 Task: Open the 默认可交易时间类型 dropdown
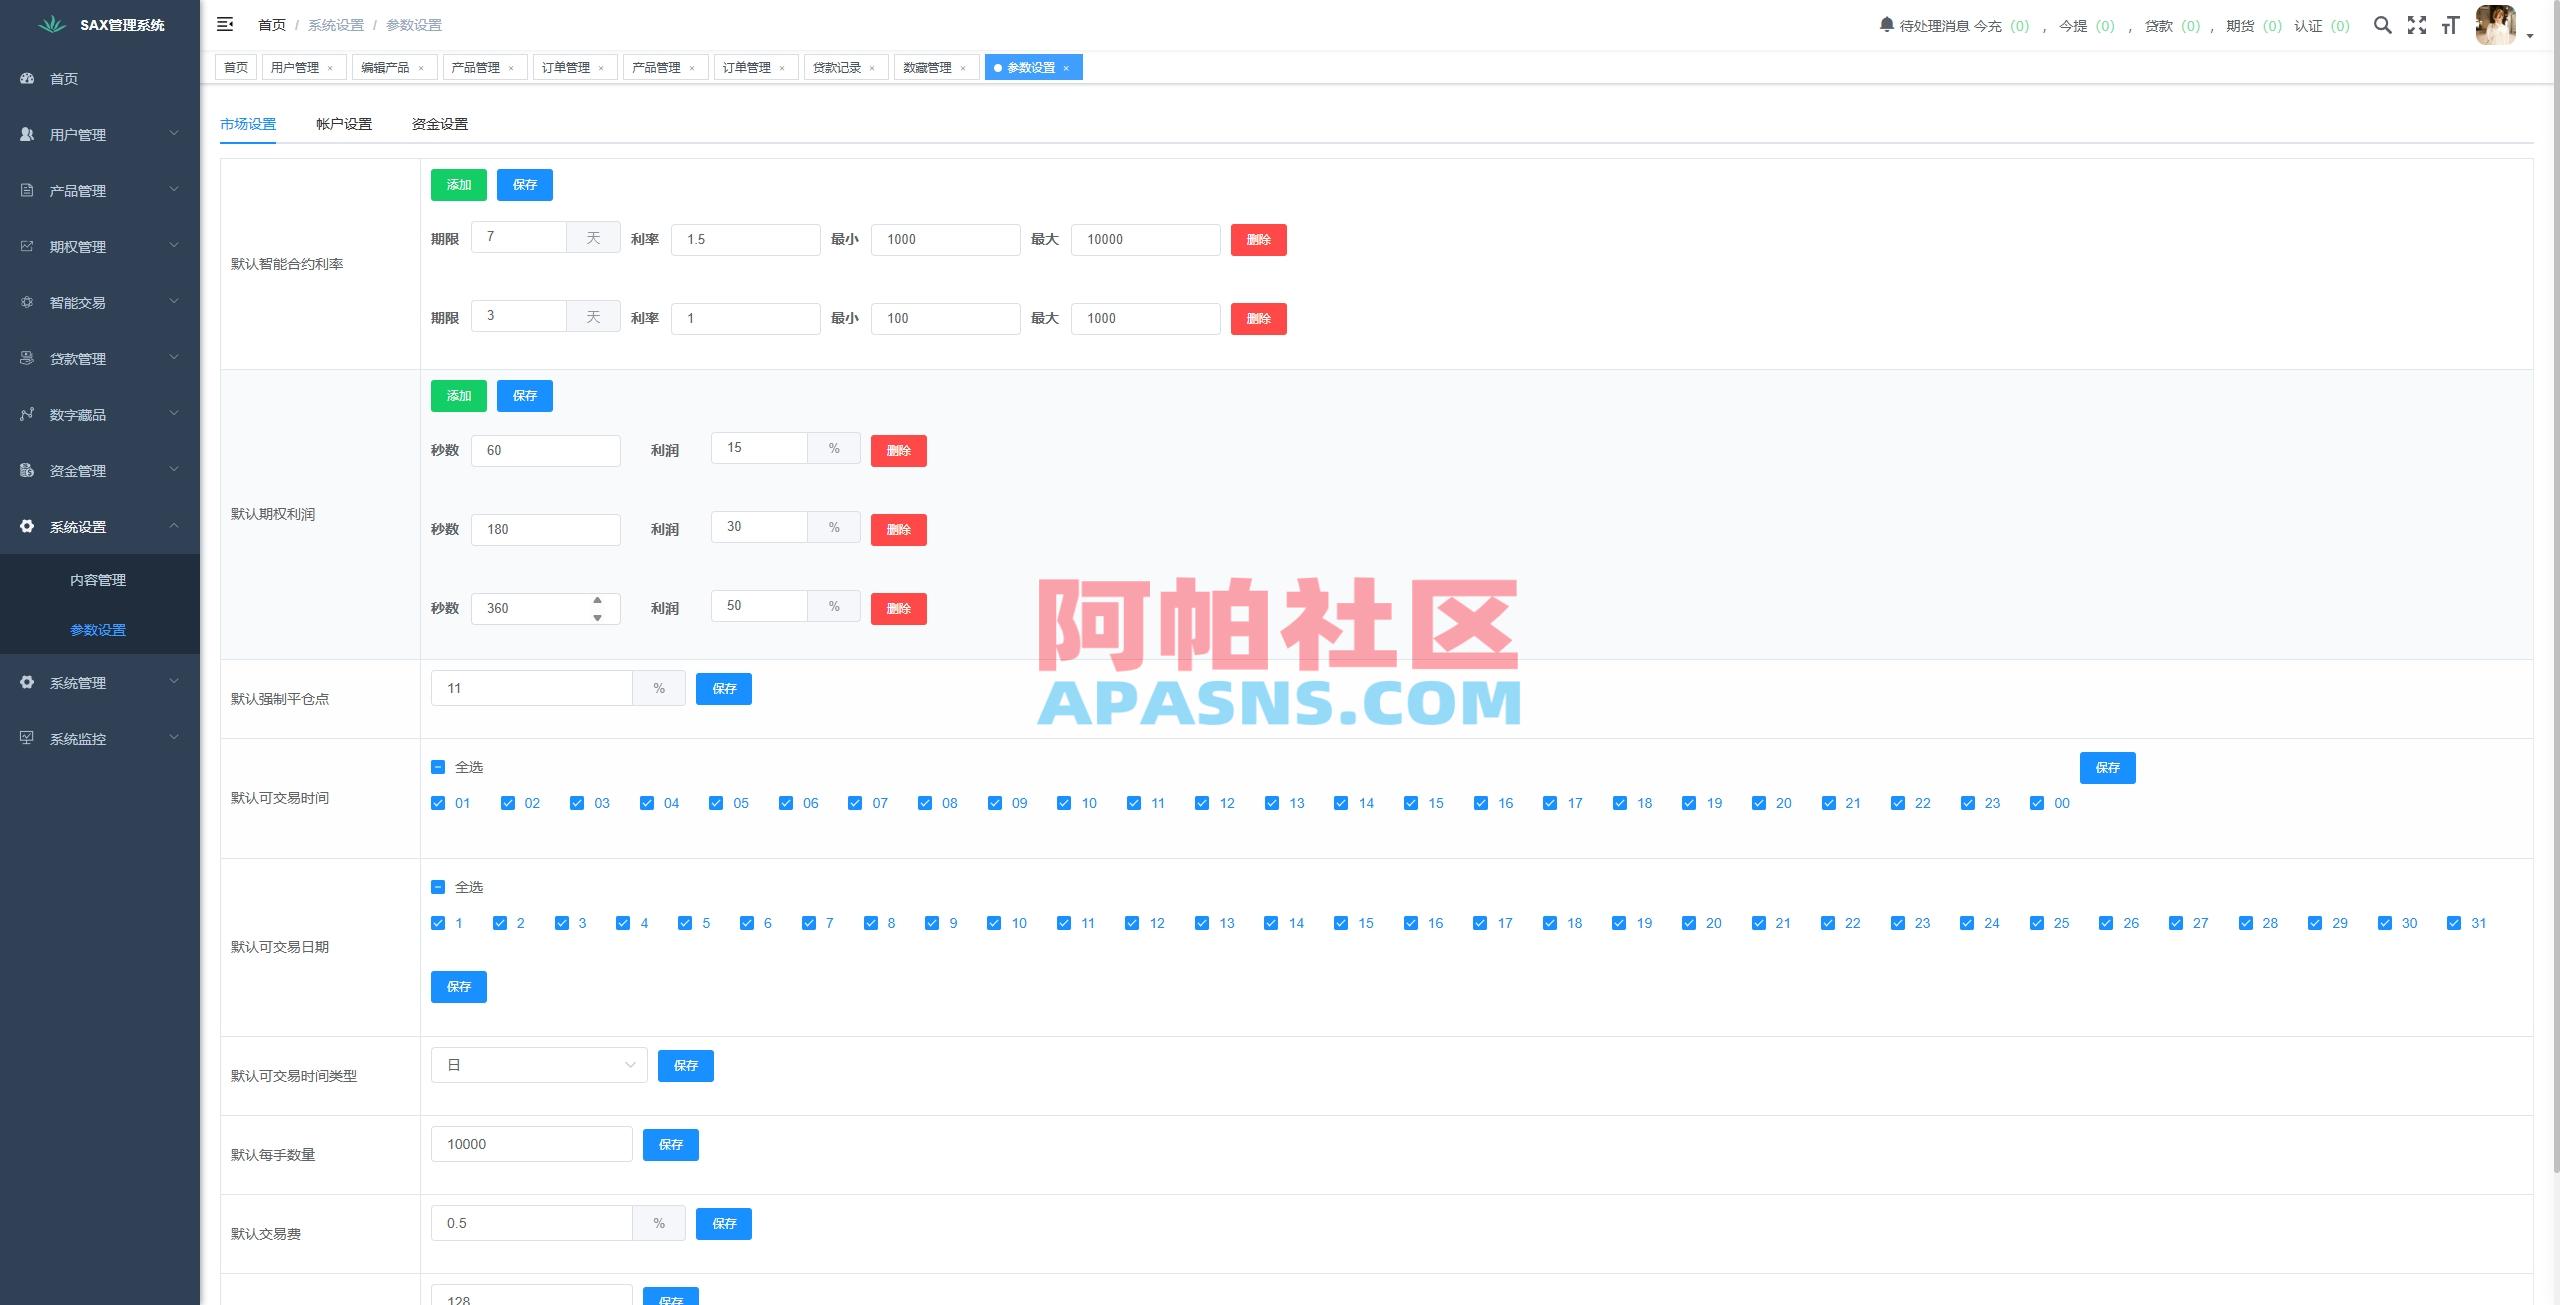538,1065
